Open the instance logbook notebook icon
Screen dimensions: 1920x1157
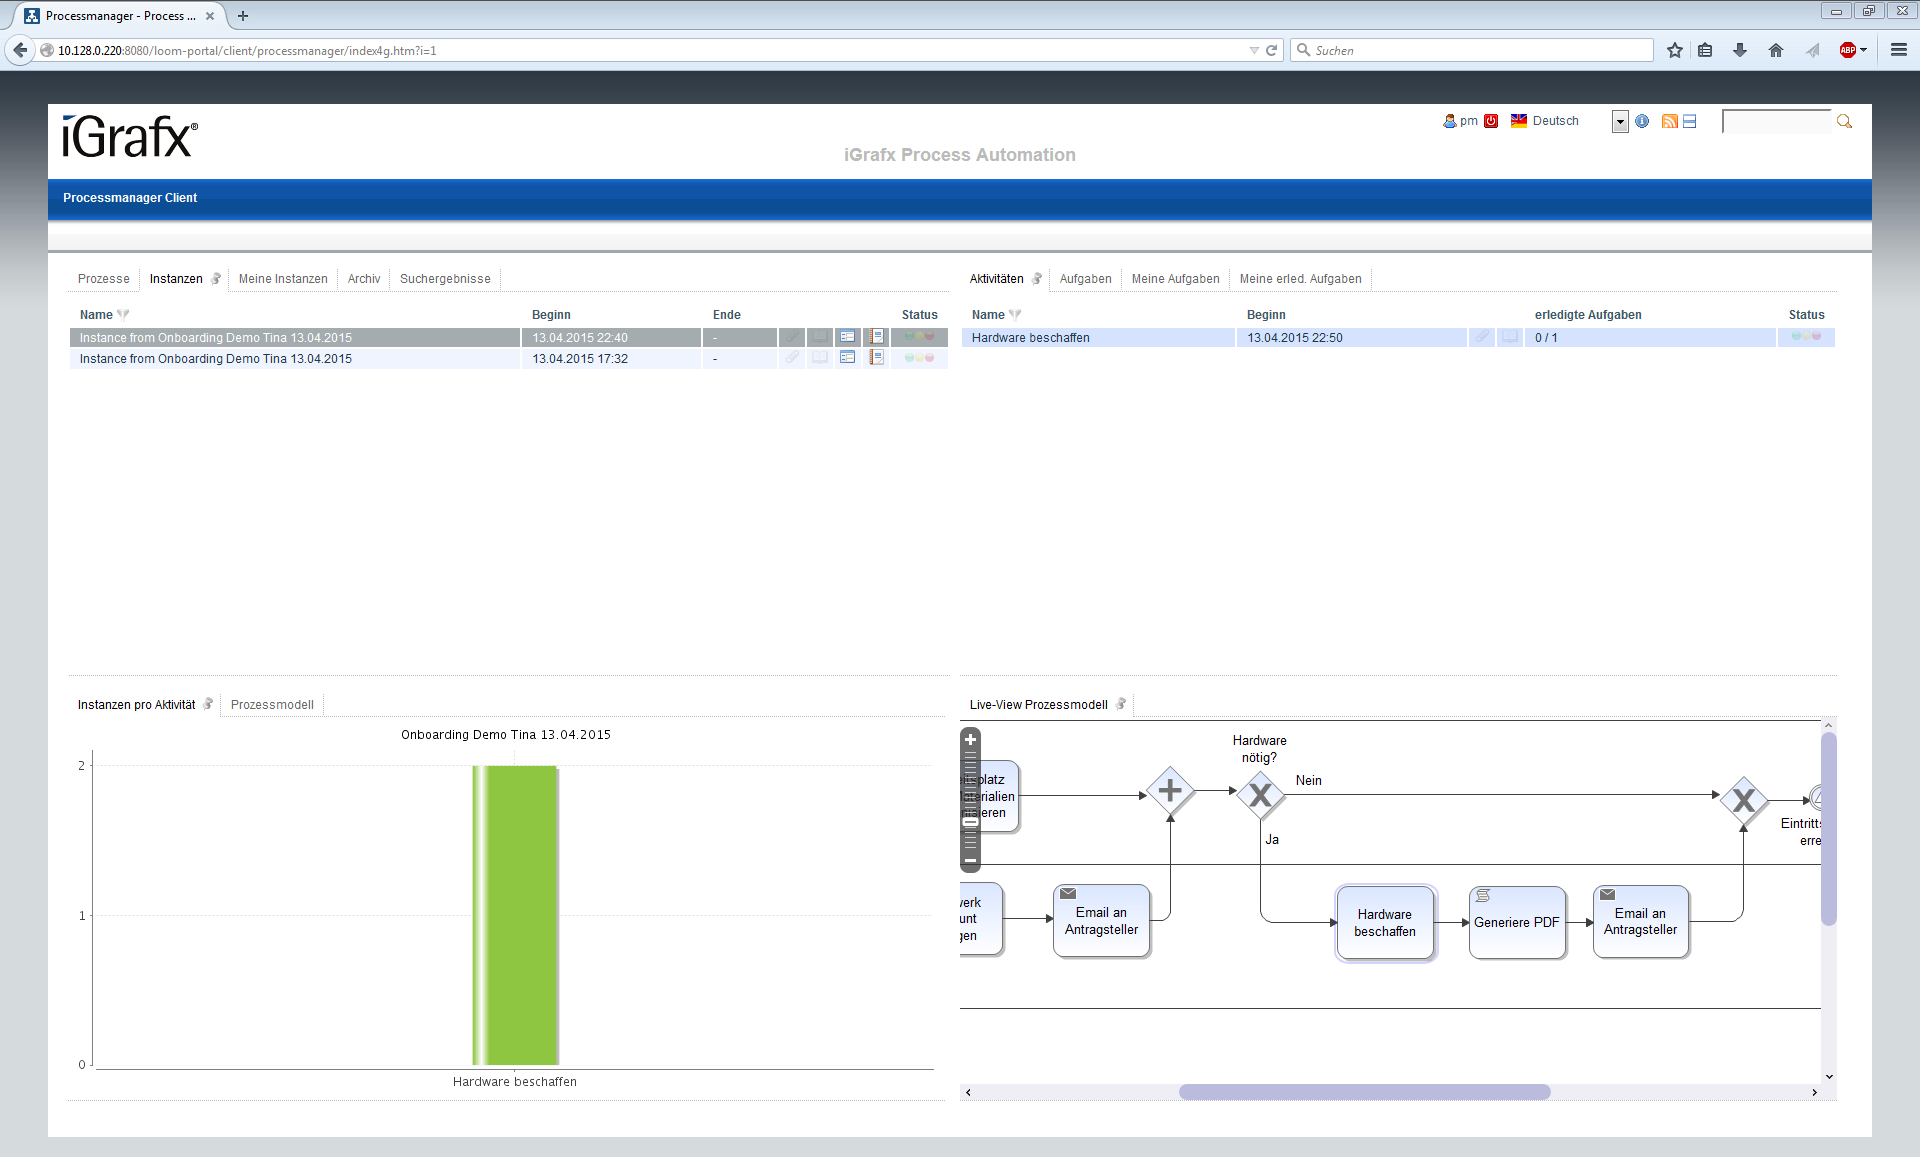point(877,338)
